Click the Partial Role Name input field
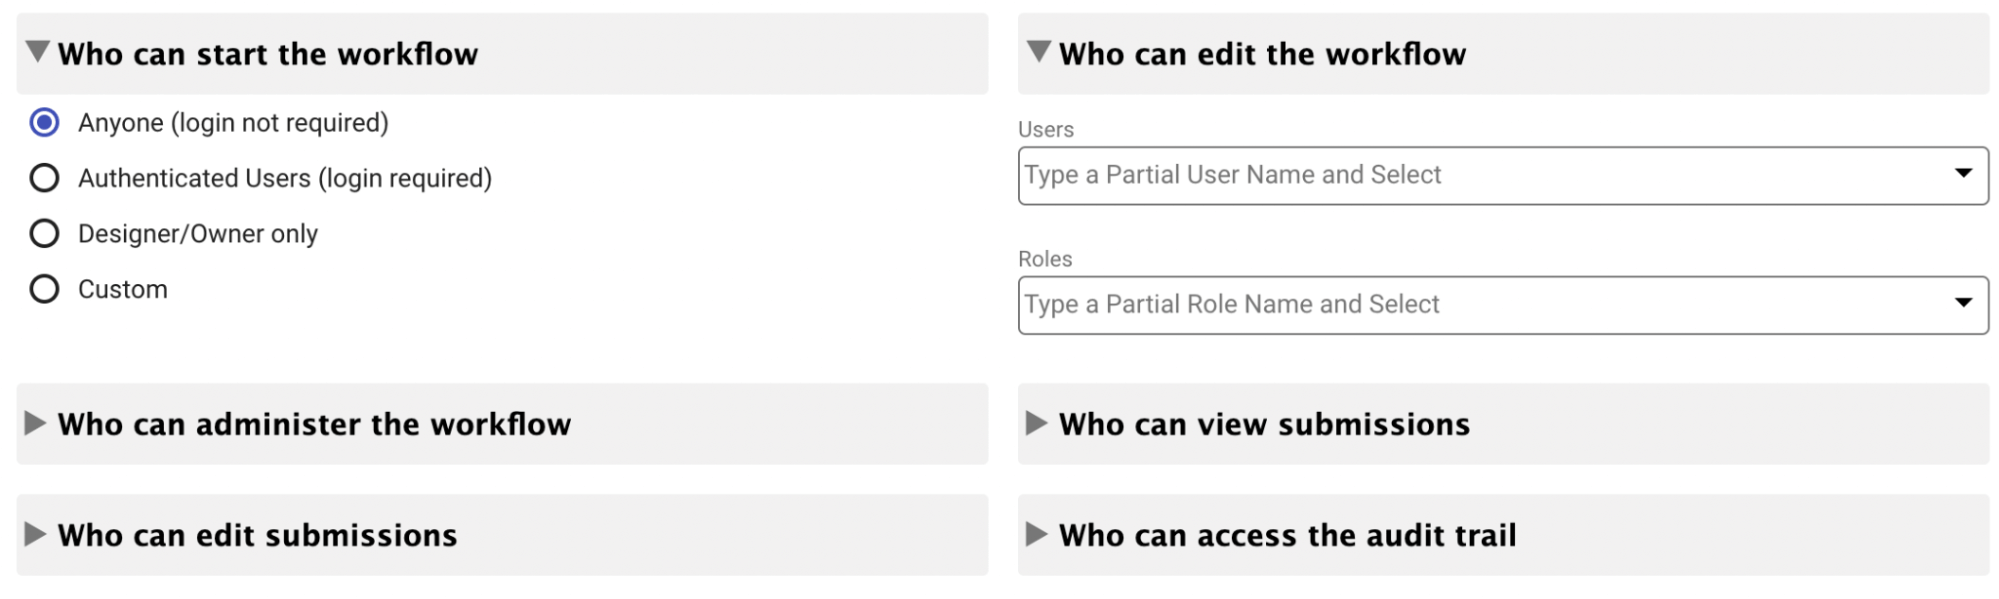 (1503, 305)
